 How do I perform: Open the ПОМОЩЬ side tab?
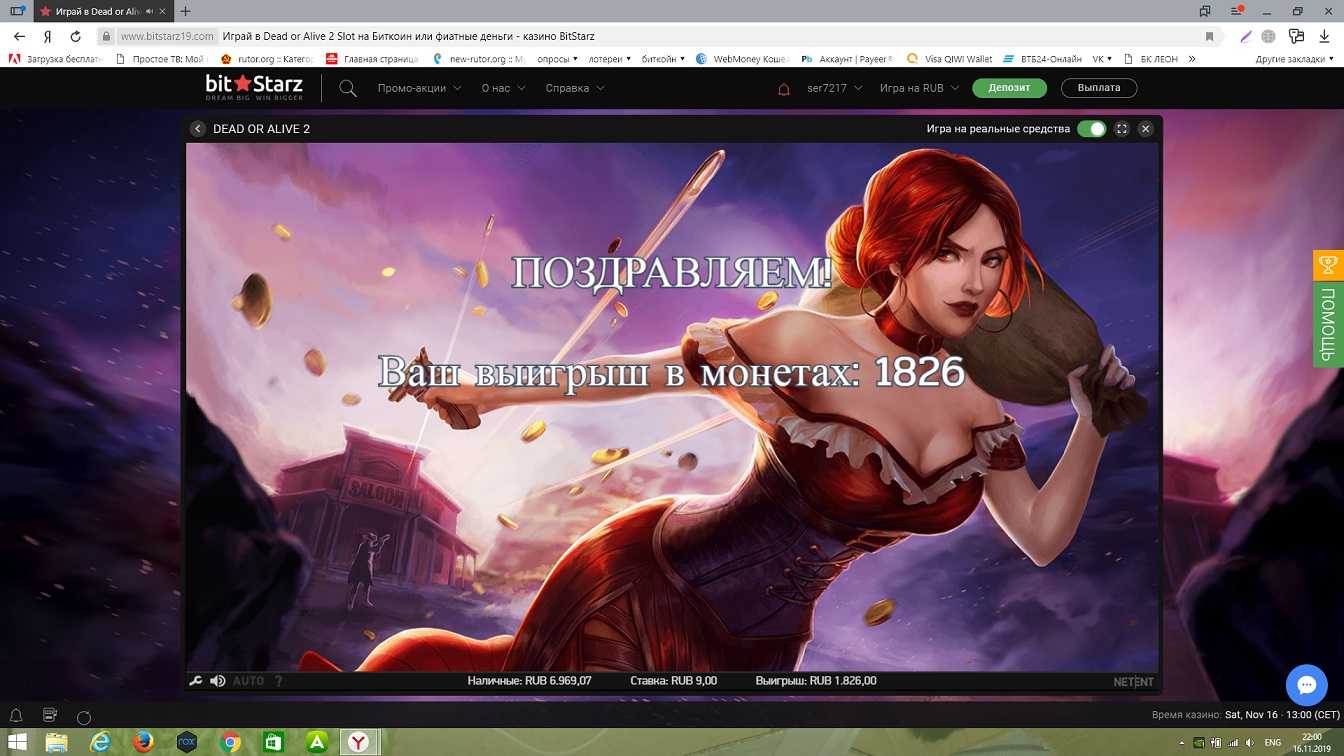click(x=1328, y=324)
